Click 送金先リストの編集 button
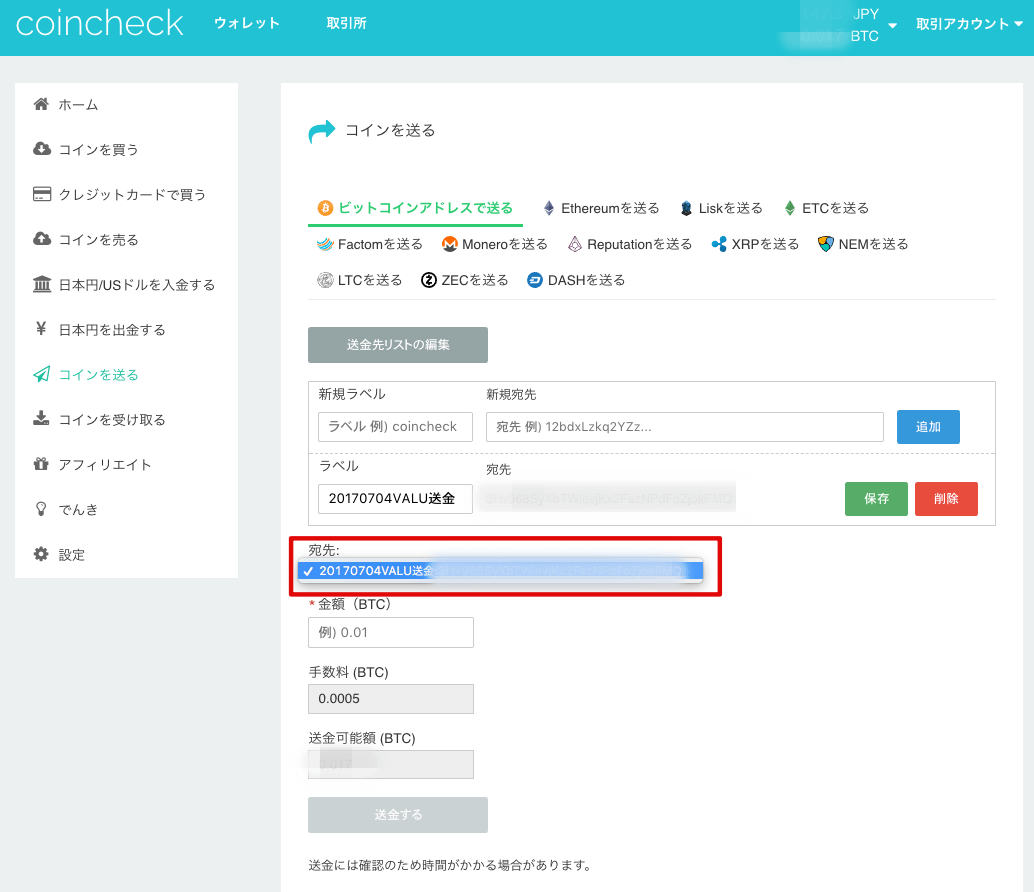1034x892 pixels. tap(398, 345)
